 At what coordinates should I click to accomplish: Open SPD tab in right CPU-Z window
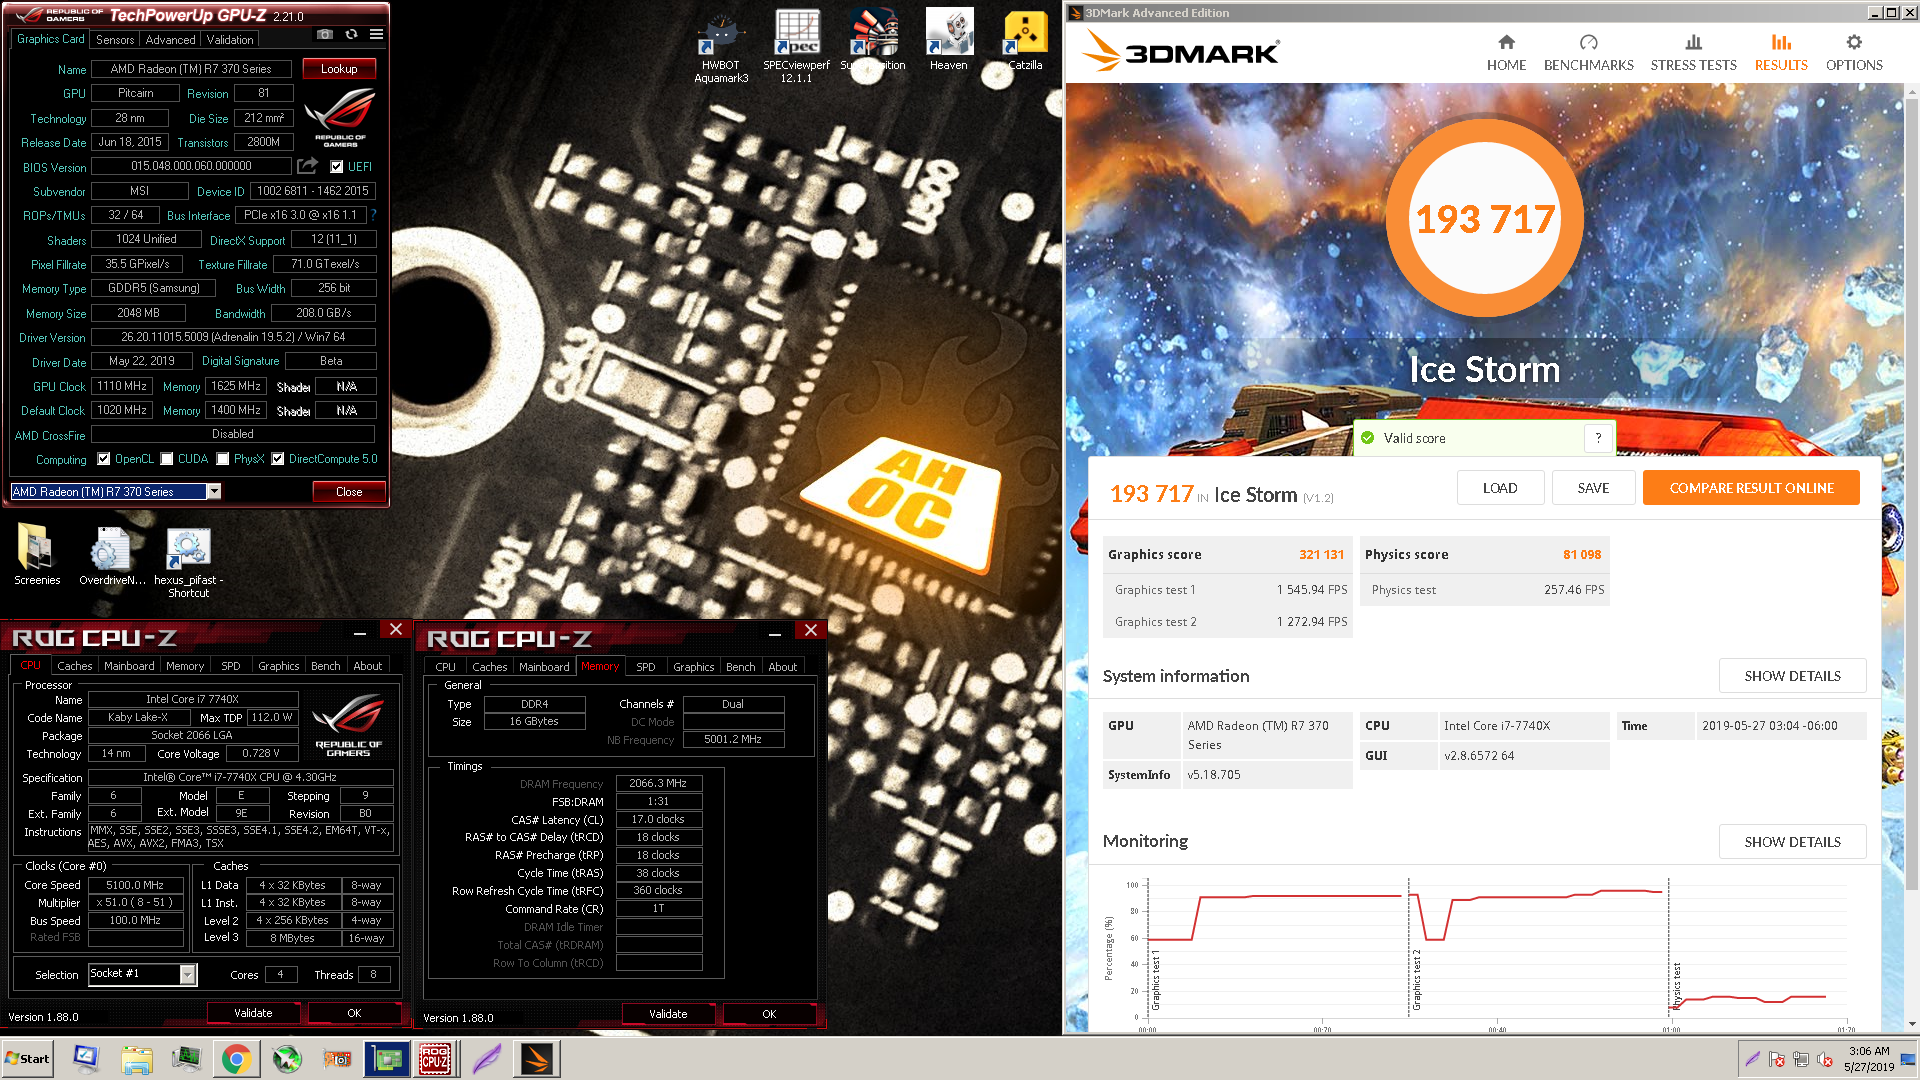646,667
